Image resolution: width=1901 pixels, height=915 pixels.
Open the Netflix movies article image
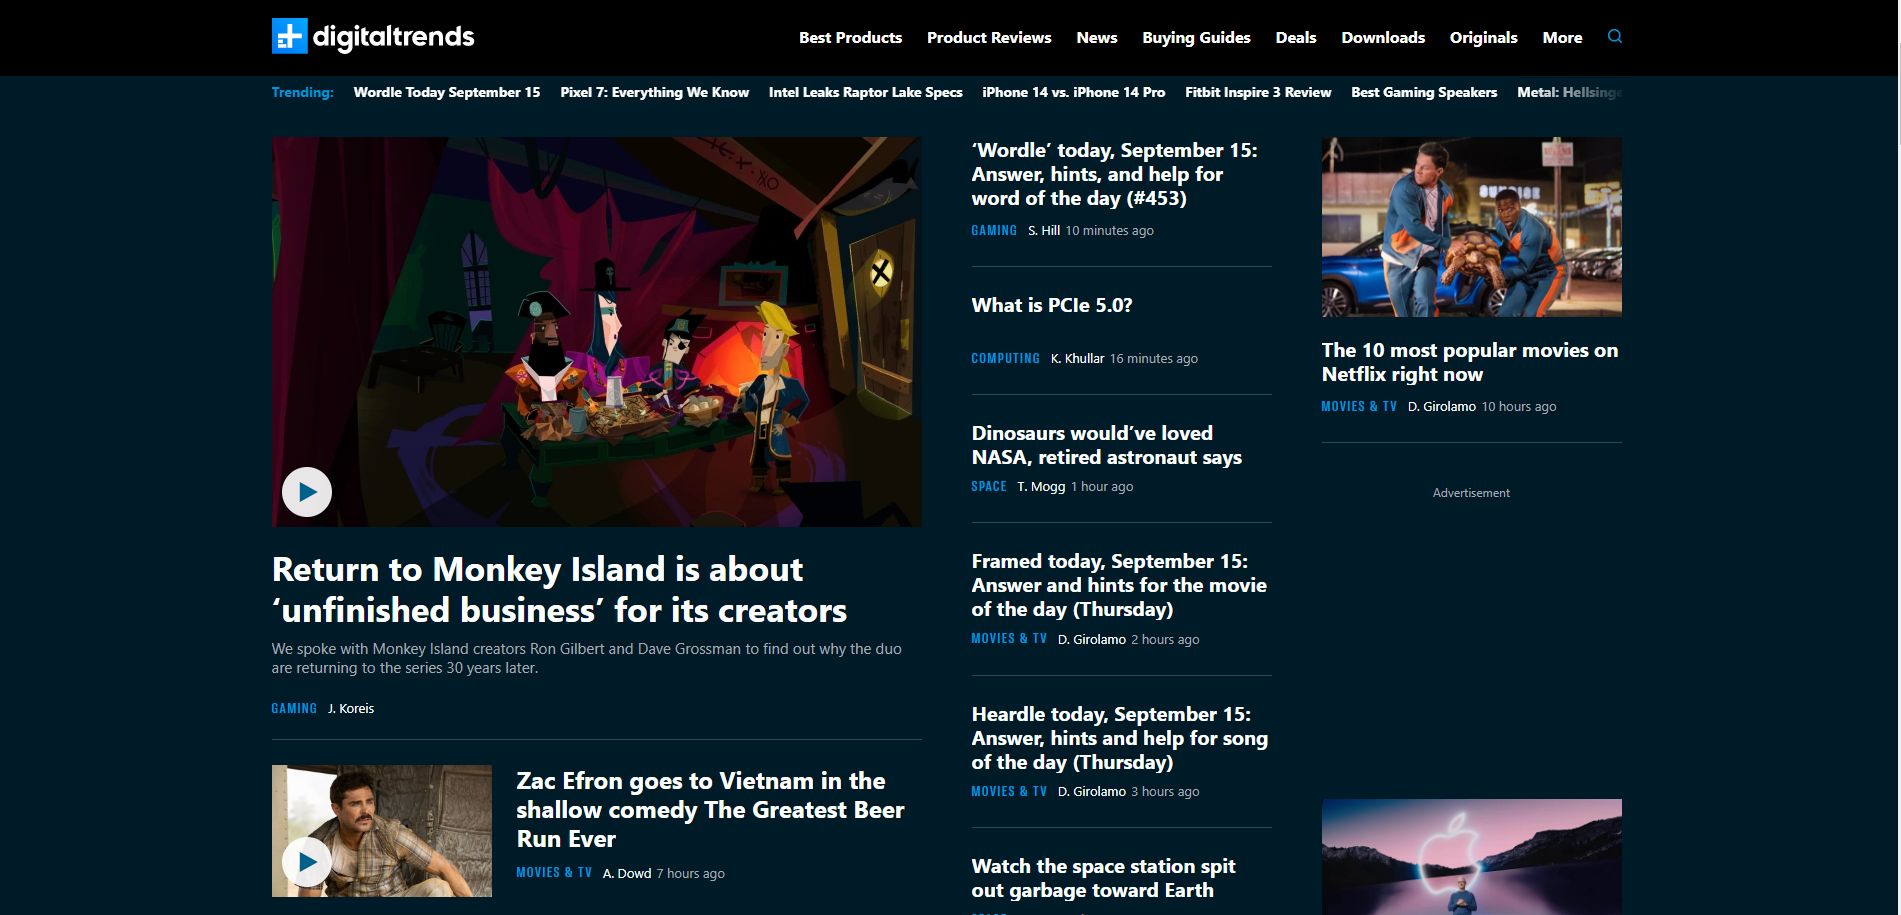1472,227
